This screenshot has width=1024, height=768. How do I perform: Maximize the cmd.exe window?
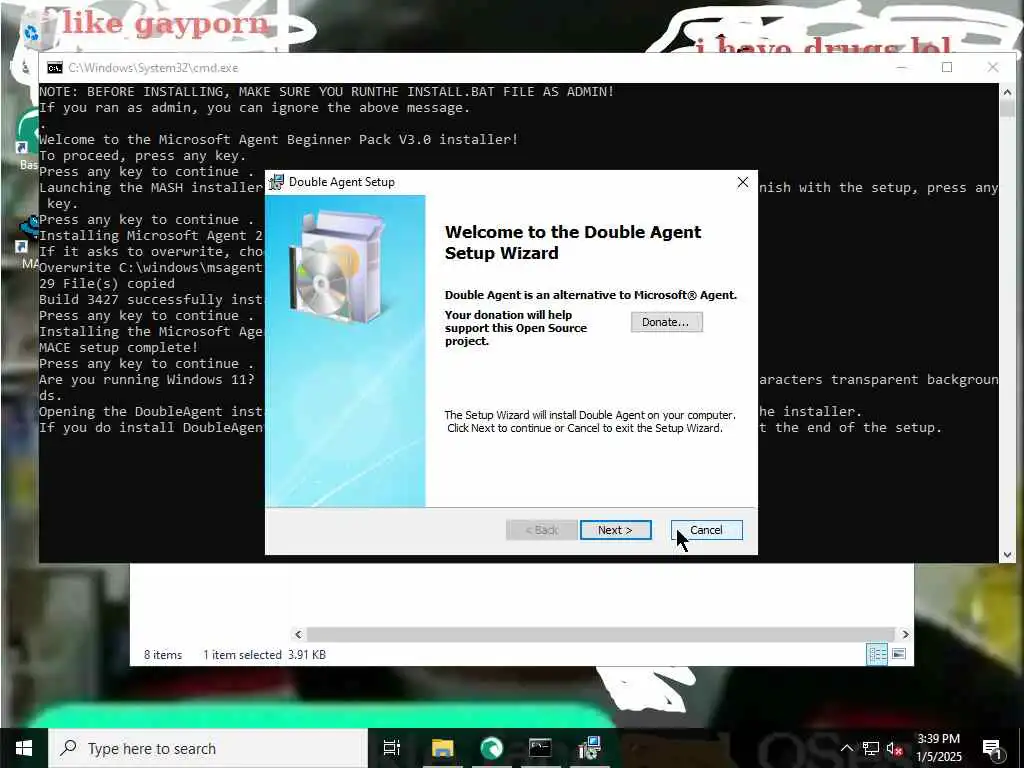(x=947, y=67)
